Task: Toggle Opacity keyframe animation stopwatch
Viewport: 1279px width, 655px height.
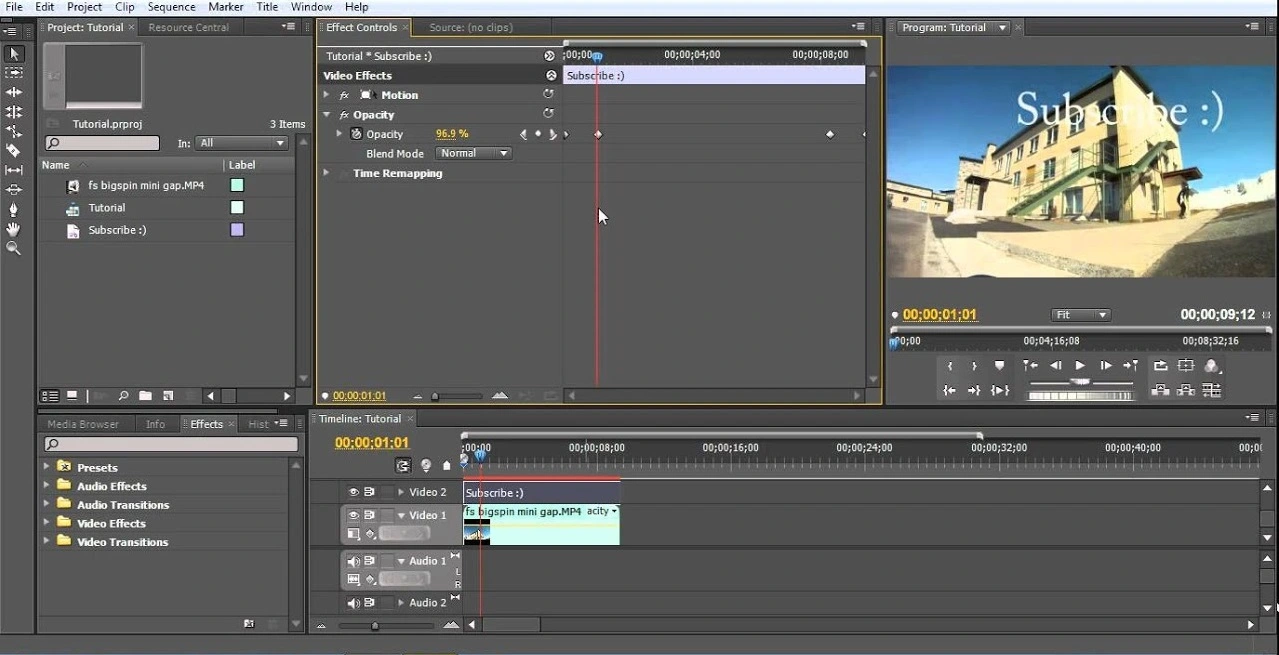Action: click(x=355, y=133)
